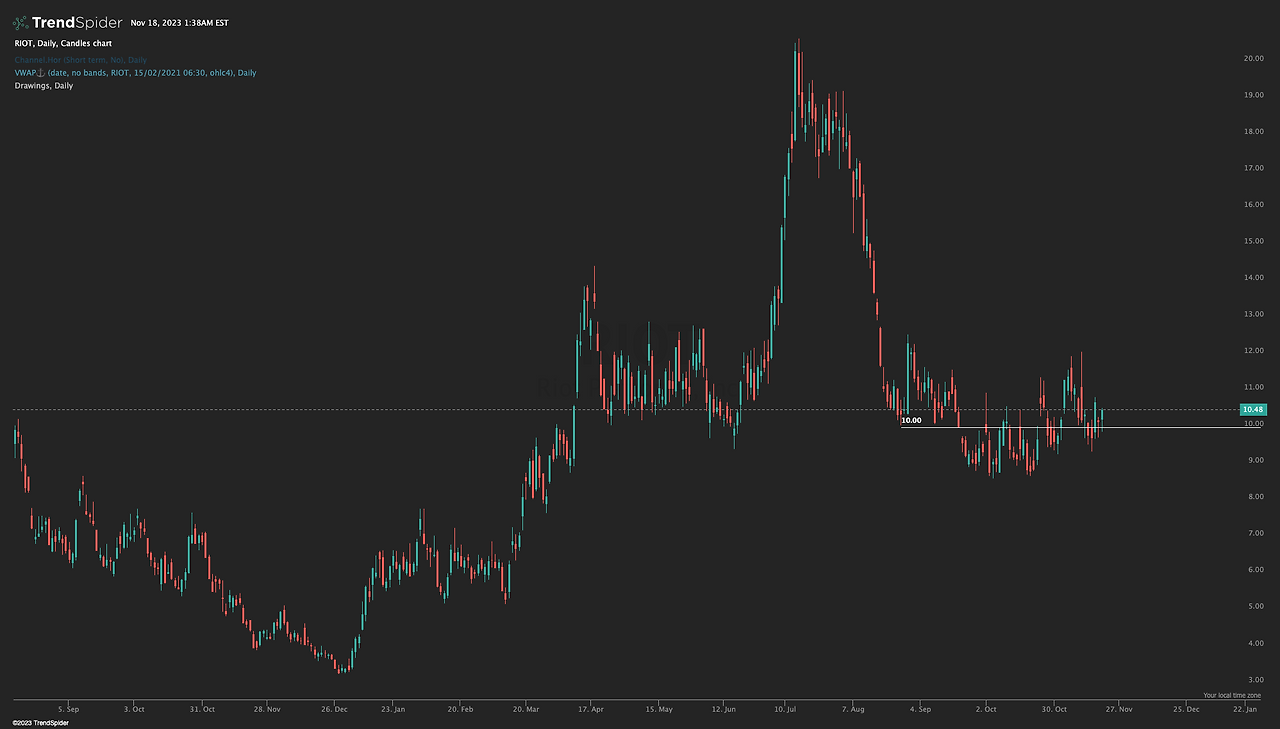Click the TrendSpider logo
Viewport: 1280px width, 729px height.
coord(67,22)
